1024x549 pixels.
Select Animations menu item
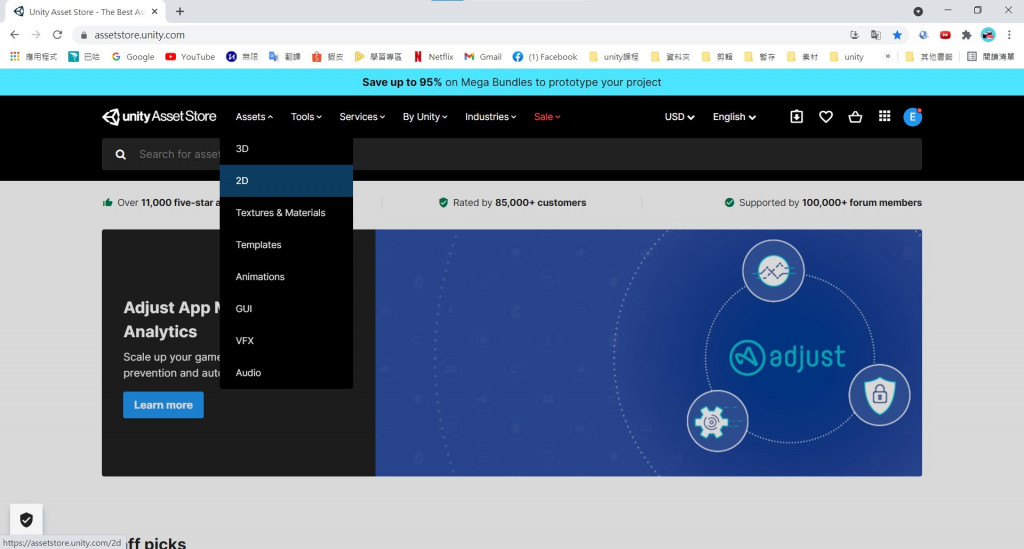286,277
